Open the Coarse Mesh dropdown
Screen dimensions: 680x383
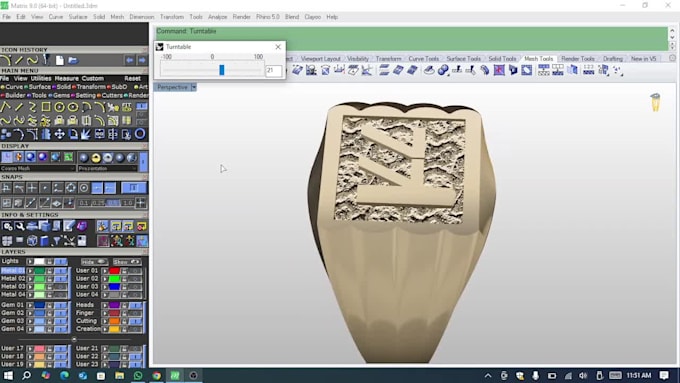click(x=38, y=168)
